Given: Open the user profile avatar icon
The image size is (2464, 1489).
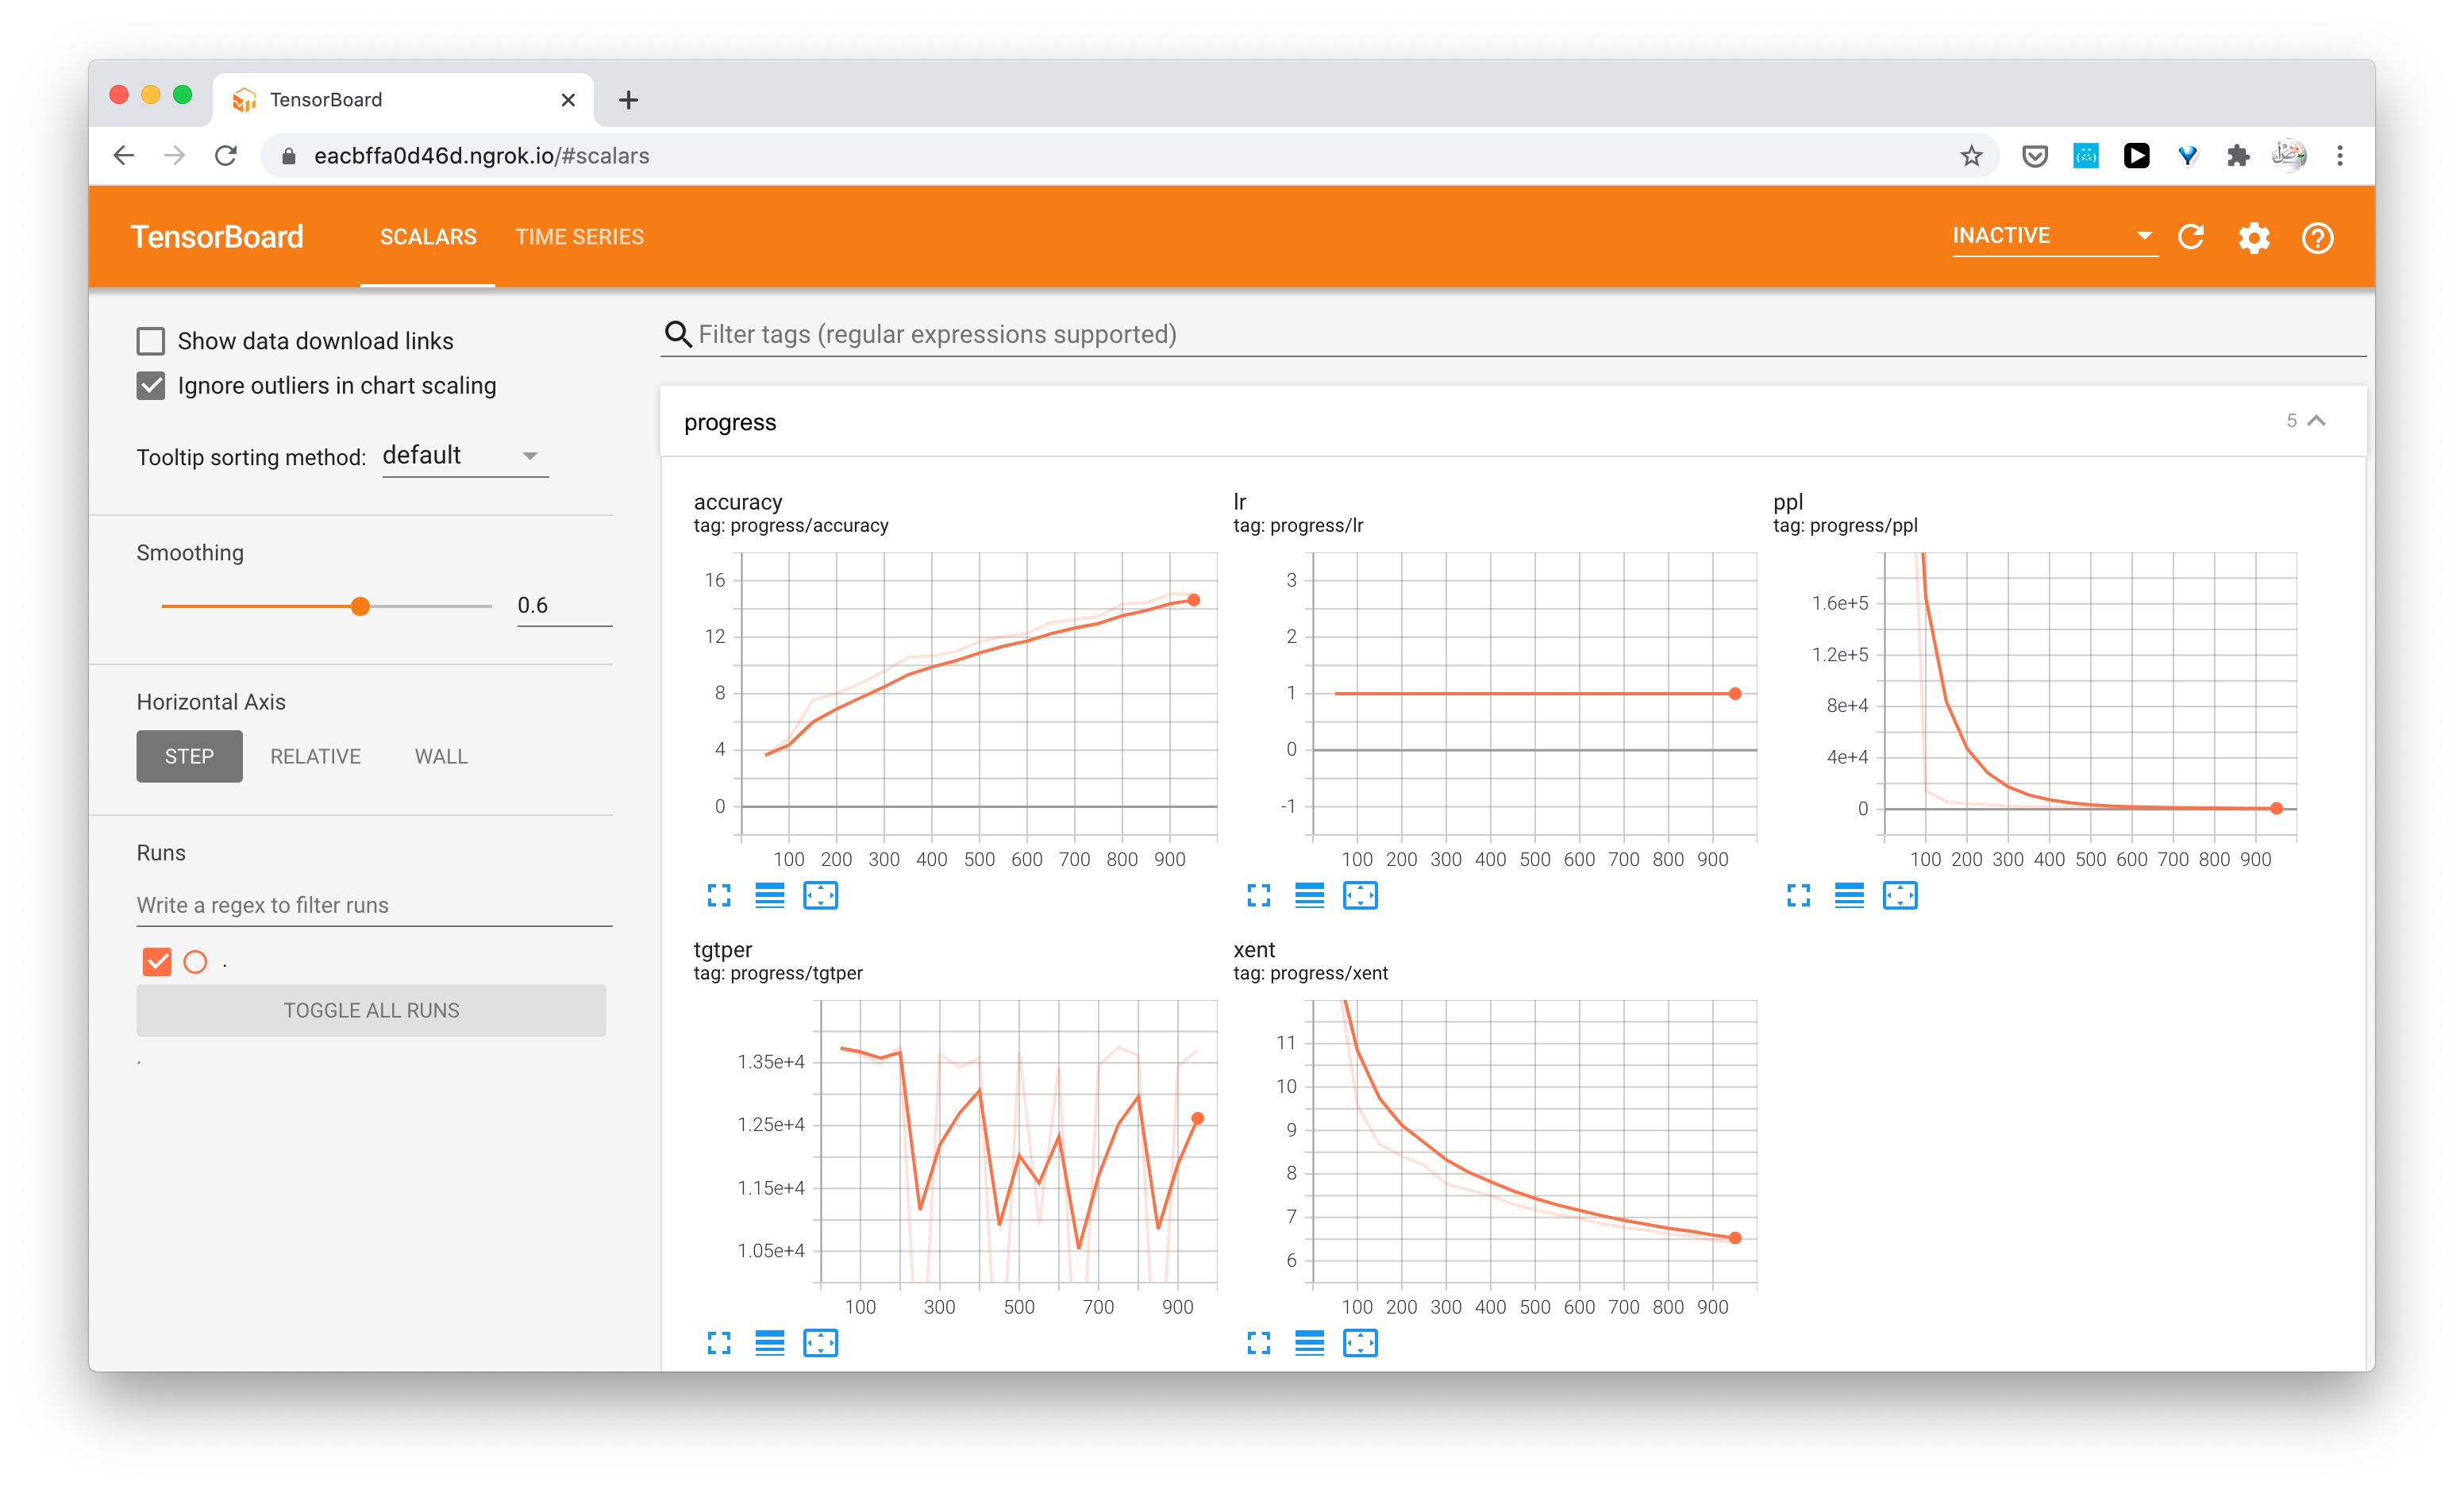Looking at the screenshot, I should pyautogui.click(x=2288, y=156).
